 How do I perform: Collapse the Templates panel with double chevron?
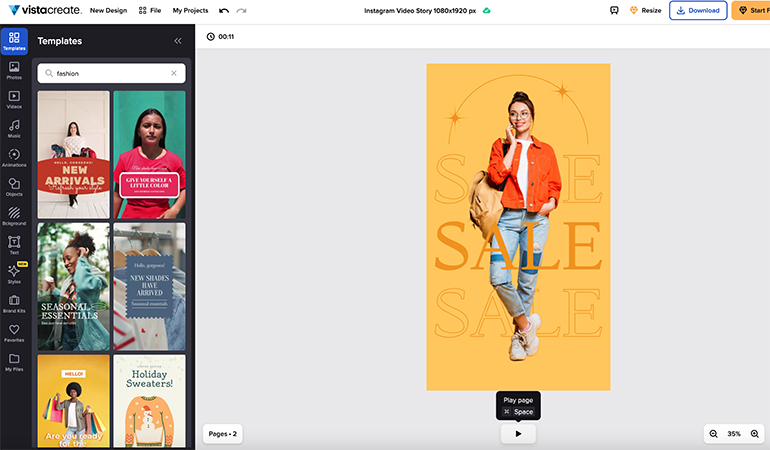point(178,41)
